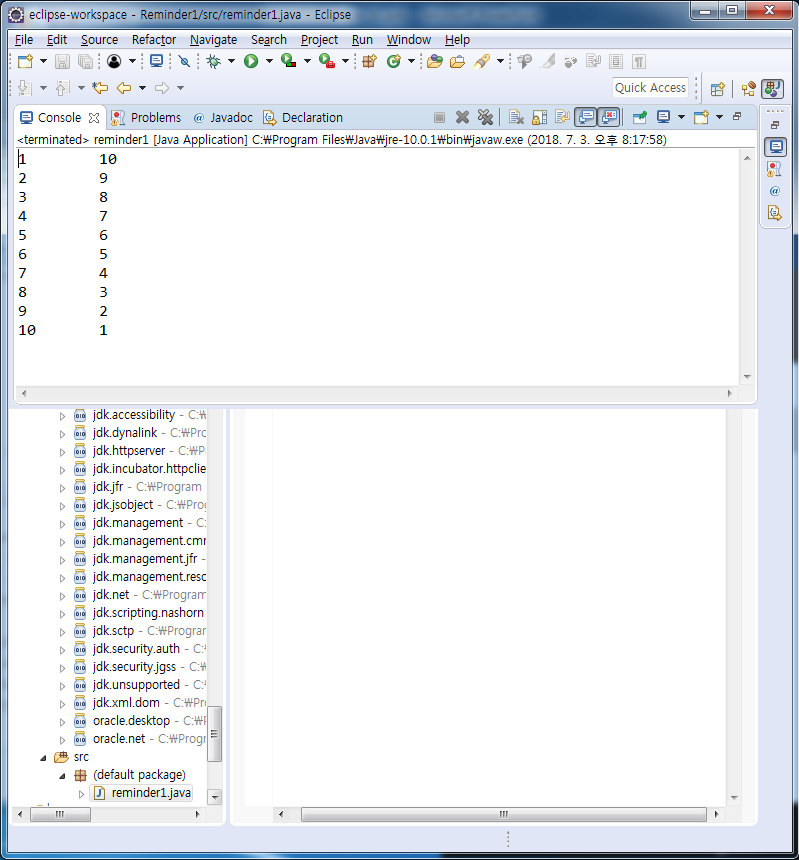
Task: Click the Restore button in right trim
Action: coord(774,125)
